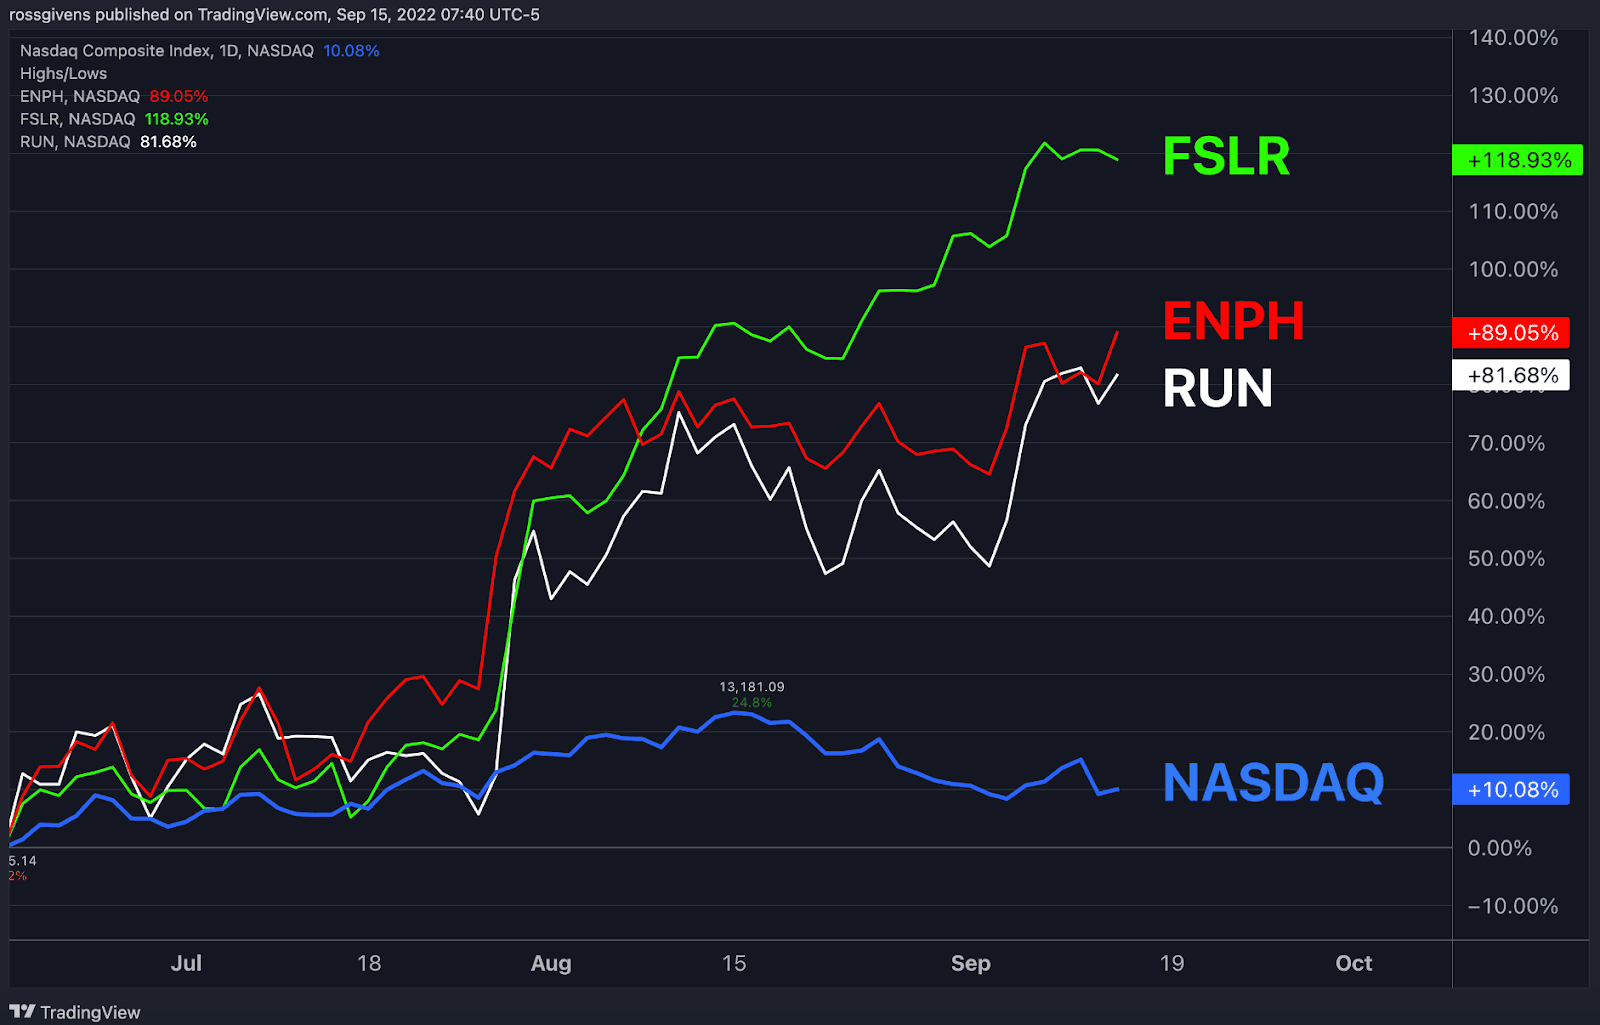Click the FSLR green price tag

[x=1518, y=160]
